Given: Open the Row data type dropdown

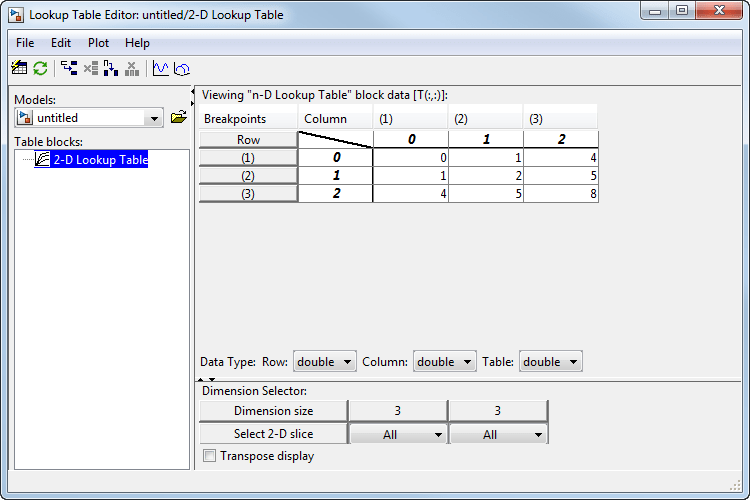Looking at the screenshot, I should click(x=324, y=362).
